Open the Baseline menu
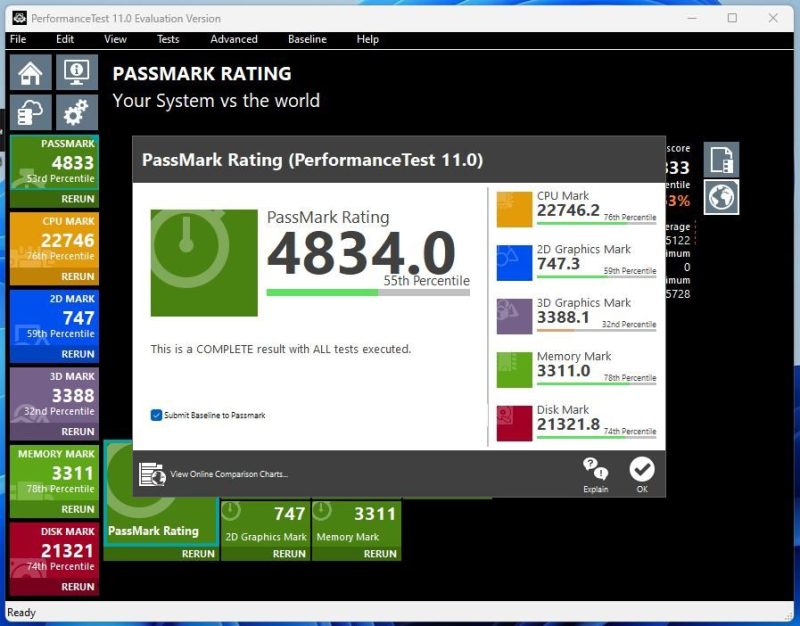This screenshot has width=800, height=626. pos(307,39)
